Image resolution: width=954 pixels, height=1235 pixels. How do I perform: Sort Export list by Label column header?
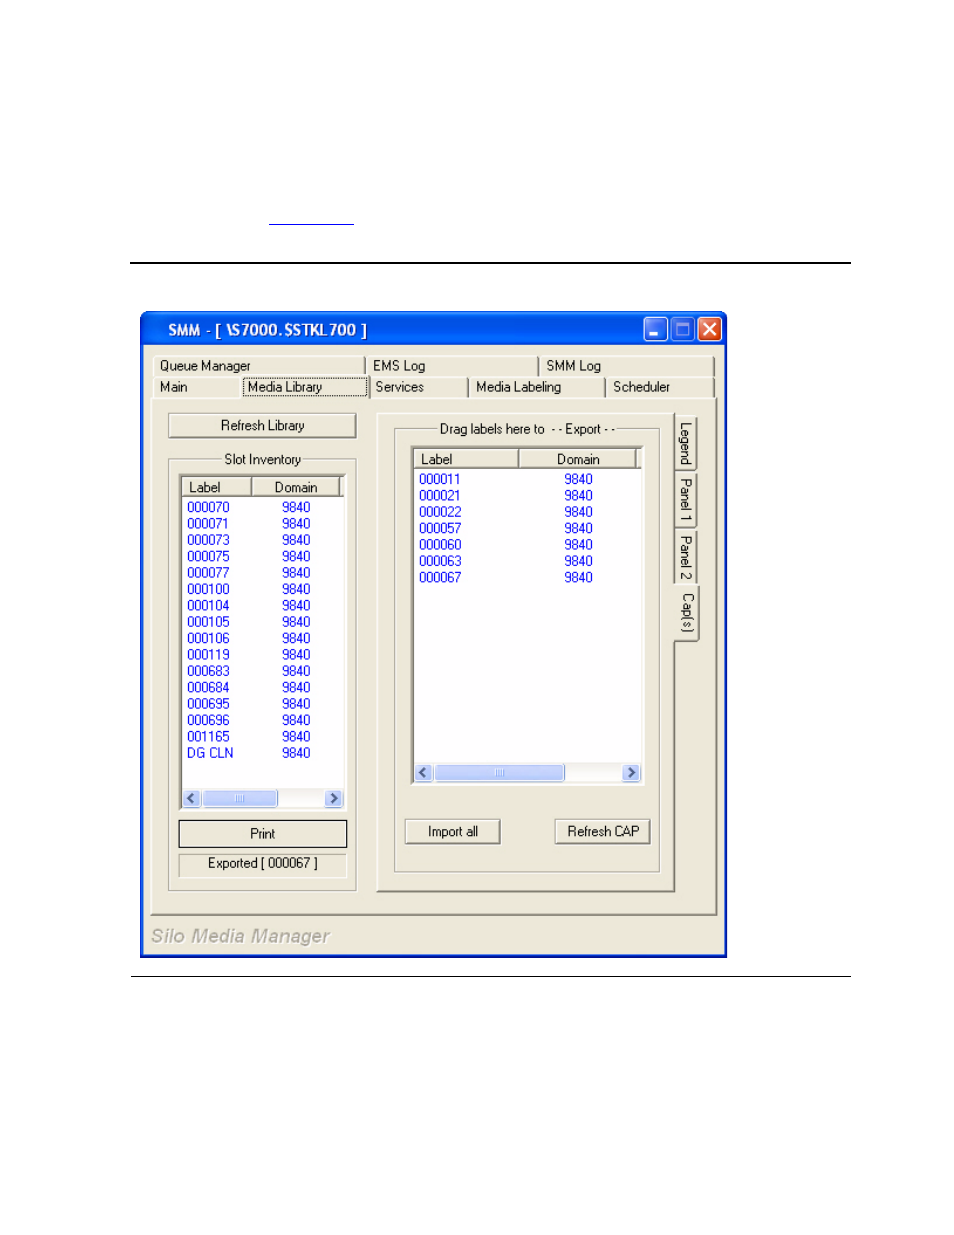465,459
